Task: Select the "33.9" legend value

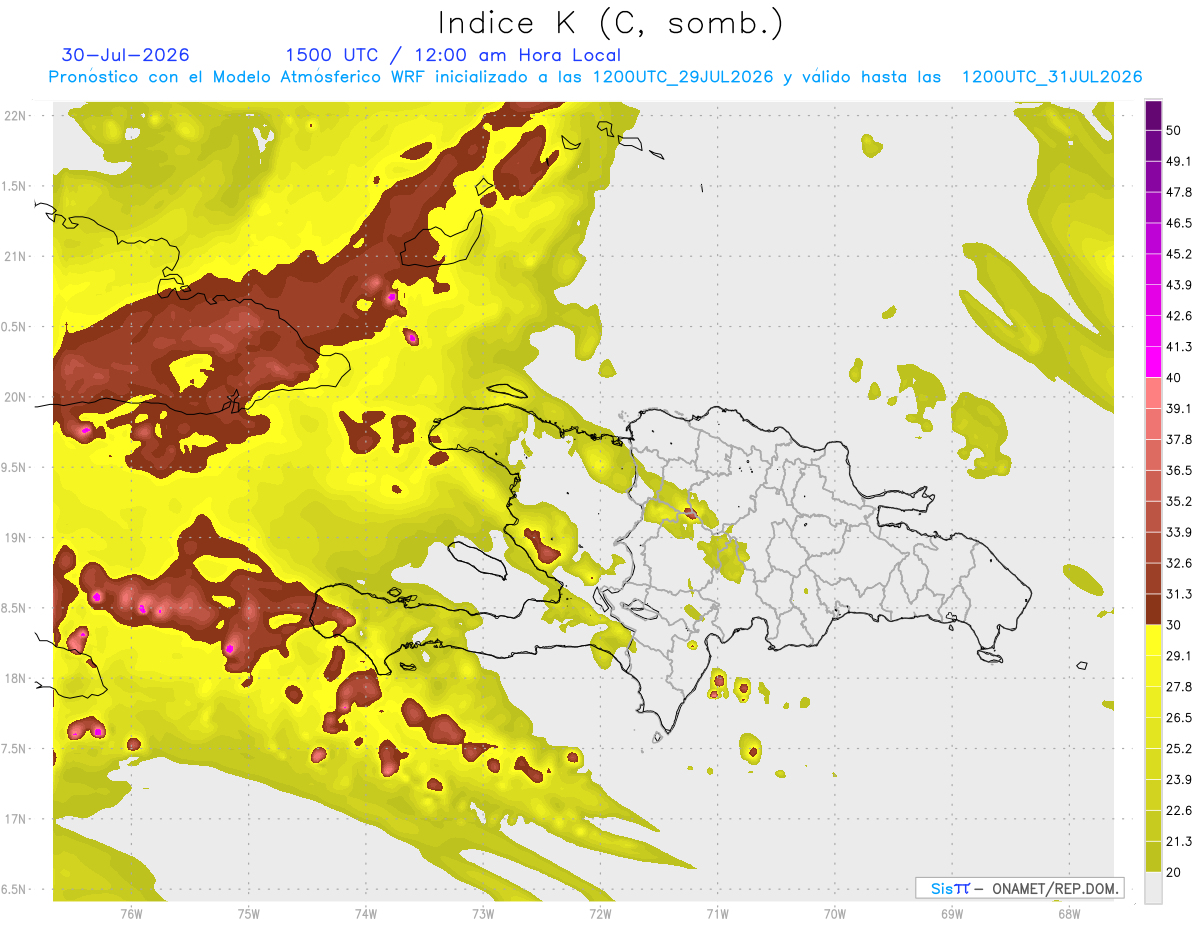Action: pyautogui.click(x=1179, y=532)
